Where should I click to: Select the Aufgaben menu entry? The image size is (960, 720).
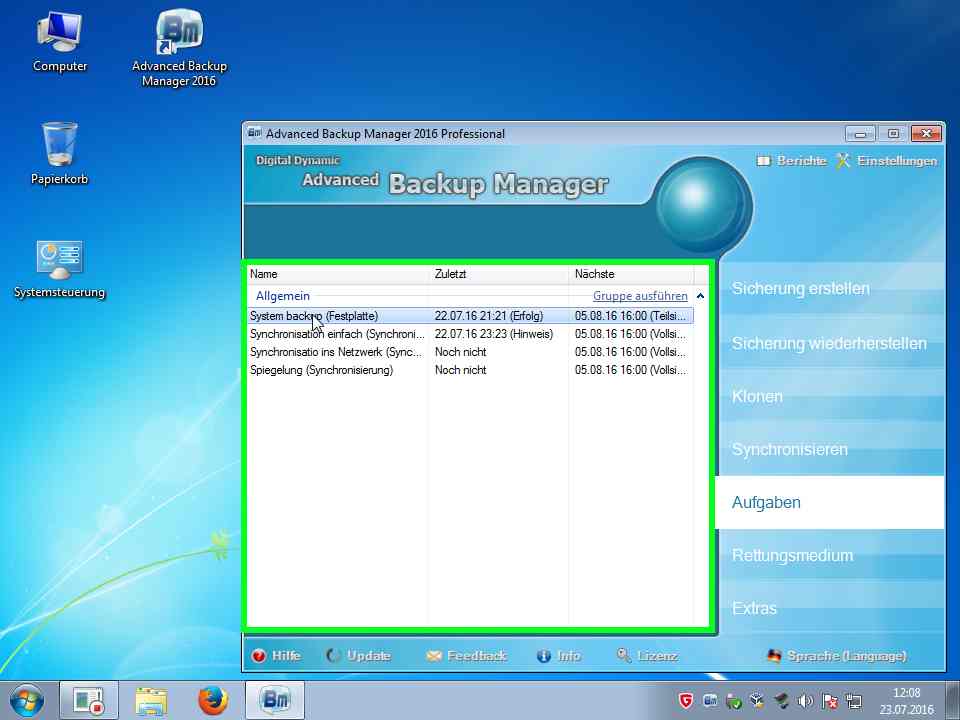[830, 503]
